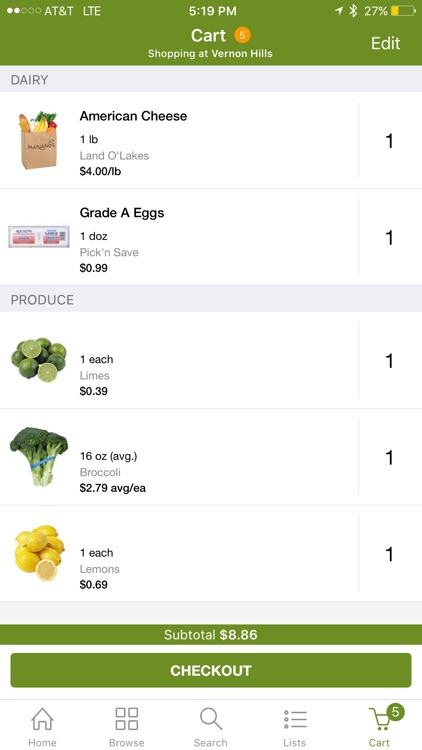Open the Lists icon
The height and width of the screenshot is (750, 422).
point(295,719)
